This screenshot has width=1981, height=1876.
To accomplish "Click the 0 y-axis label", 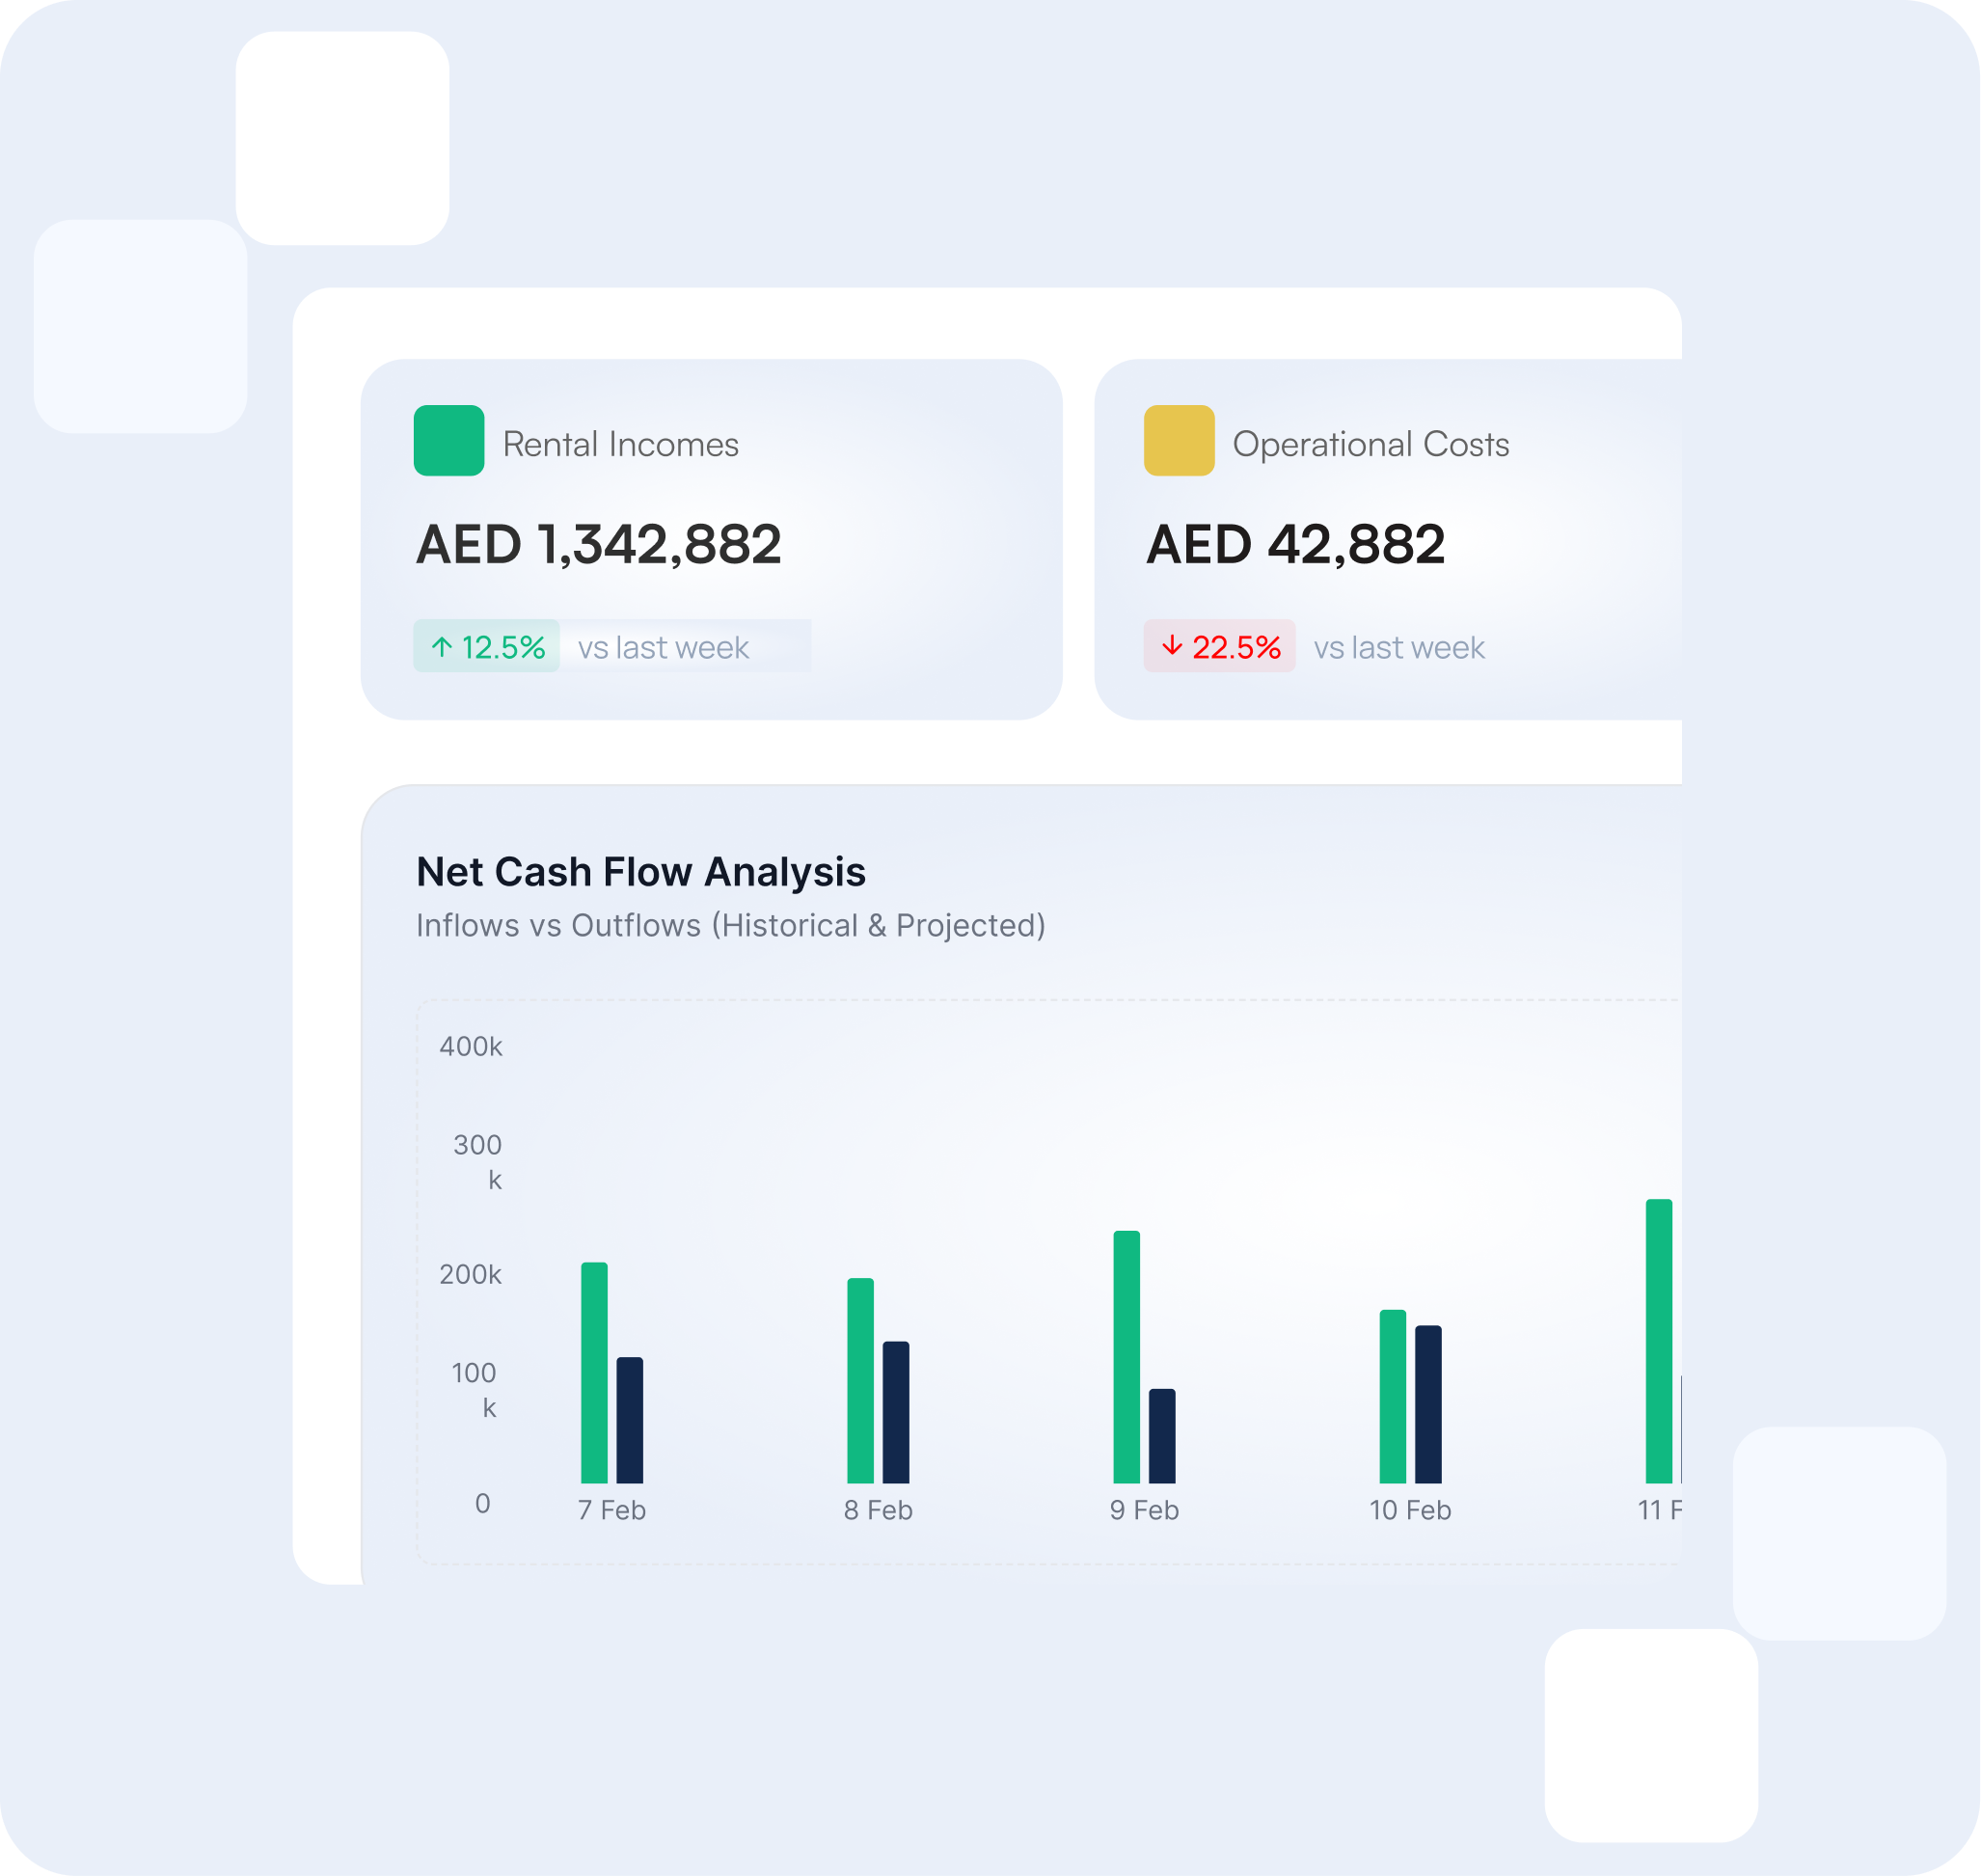I will coord(483,1504).
